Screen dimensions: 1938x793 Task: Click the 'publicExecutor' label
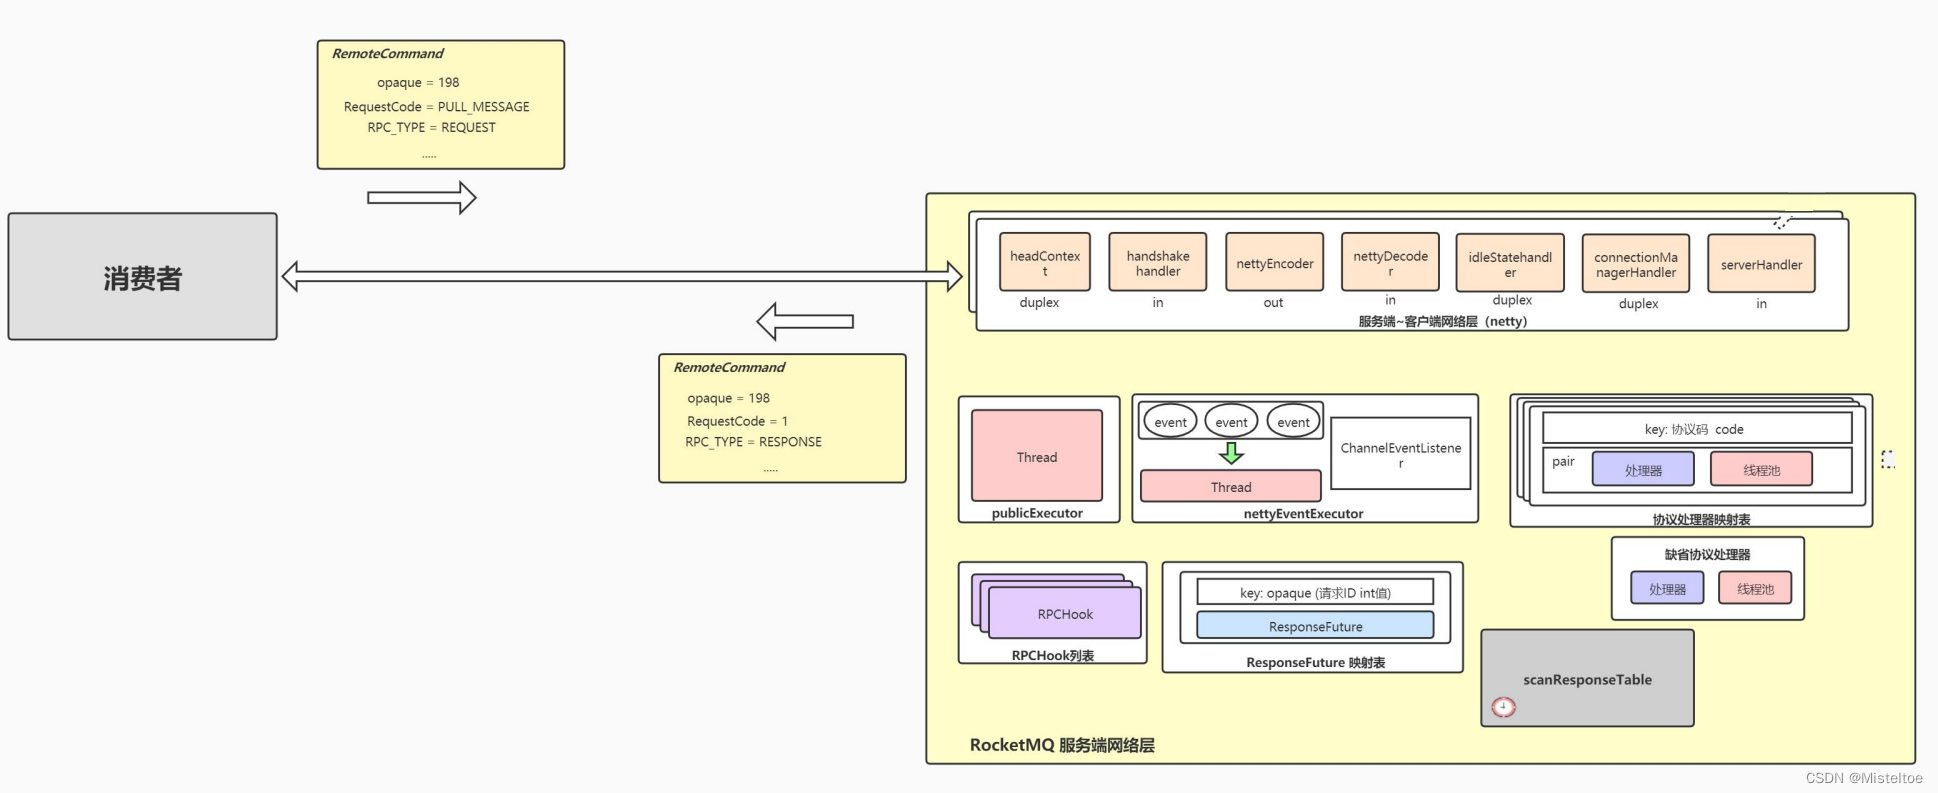click(1037, 513)
